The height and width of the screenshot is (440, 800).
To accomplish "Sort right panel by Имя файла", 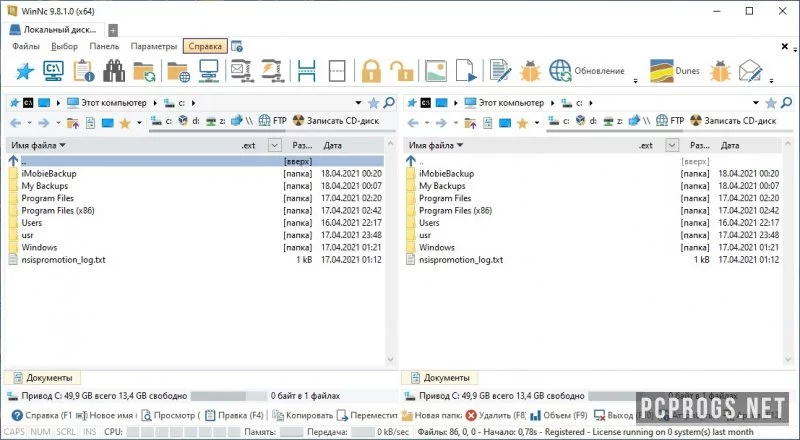I will (x=436, y=145).
